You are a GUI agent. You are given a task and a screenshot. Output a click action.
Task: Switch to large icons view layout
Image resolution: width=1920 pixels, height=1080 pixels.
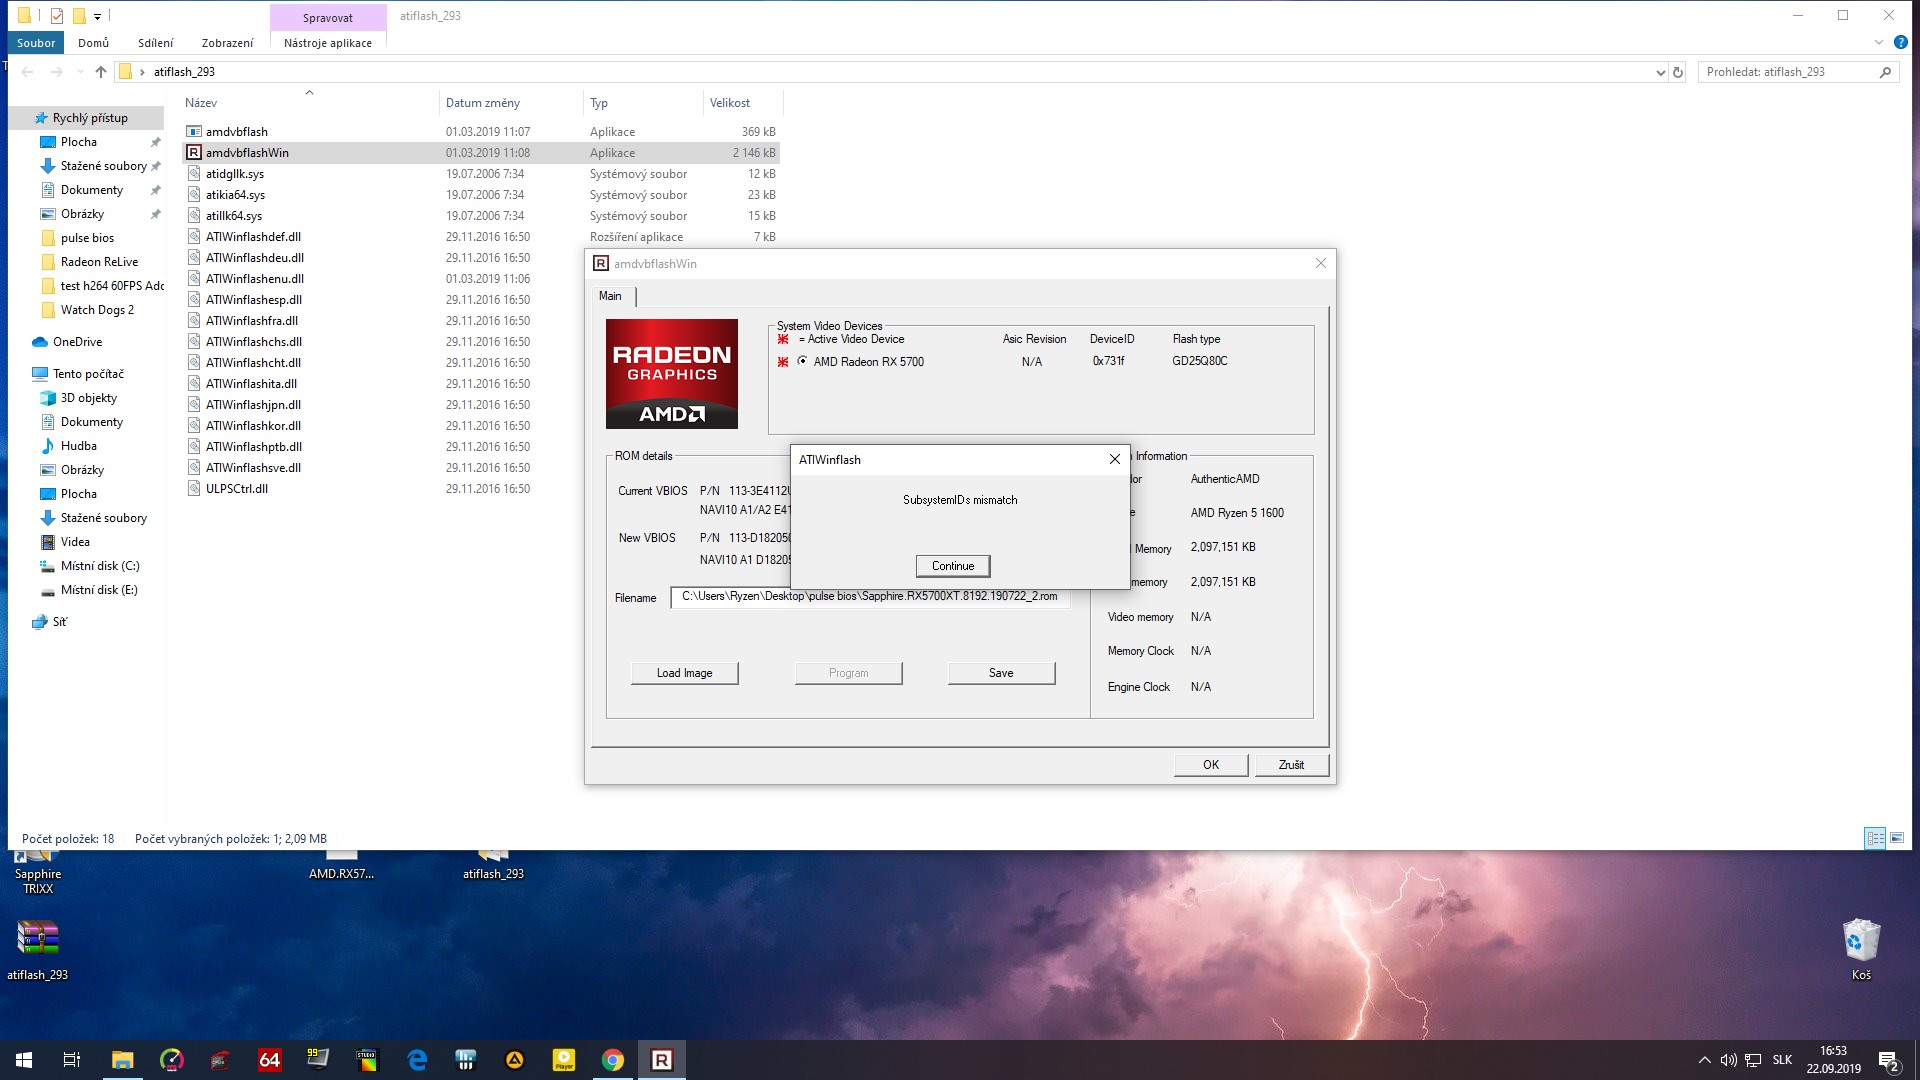[x=1897, y=838]
